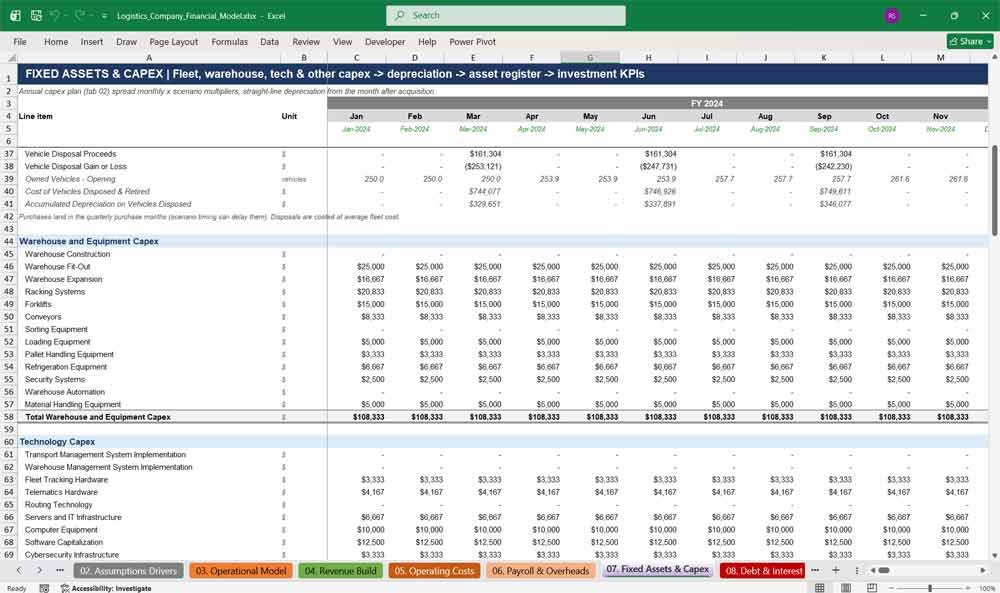The image size is (1000, 593).
Task: Open the File menu
Action: click(x=20, y=41)
